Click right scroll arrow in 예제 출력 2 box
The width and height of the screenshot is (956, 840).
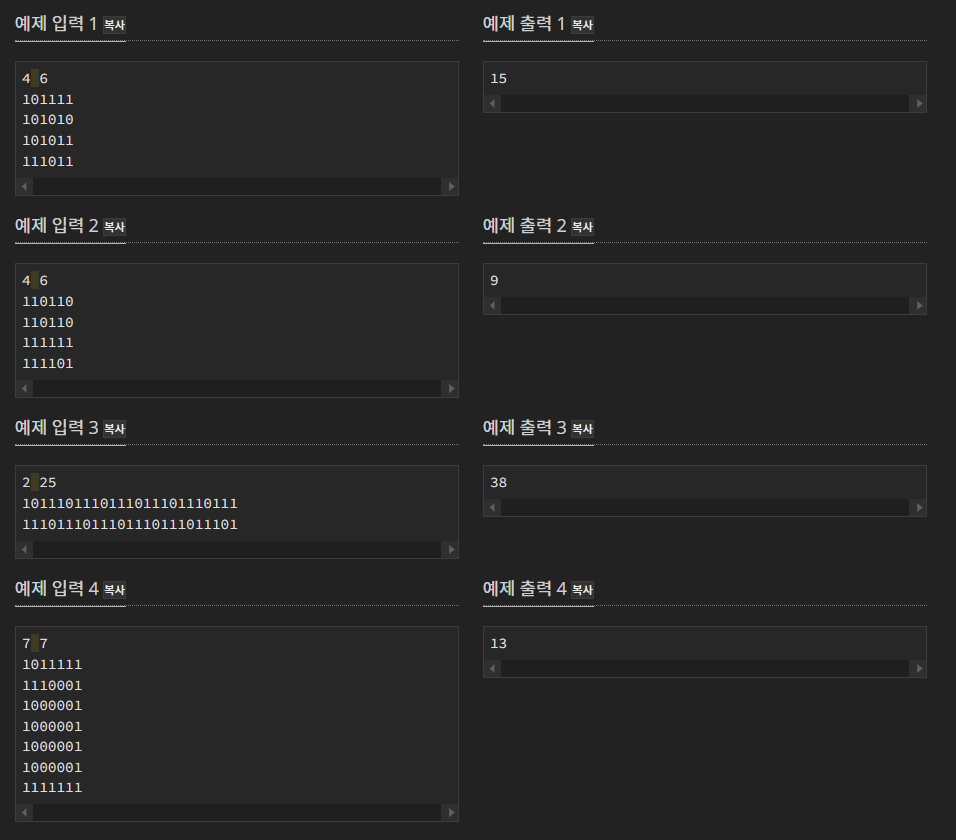tap(919, 305)
